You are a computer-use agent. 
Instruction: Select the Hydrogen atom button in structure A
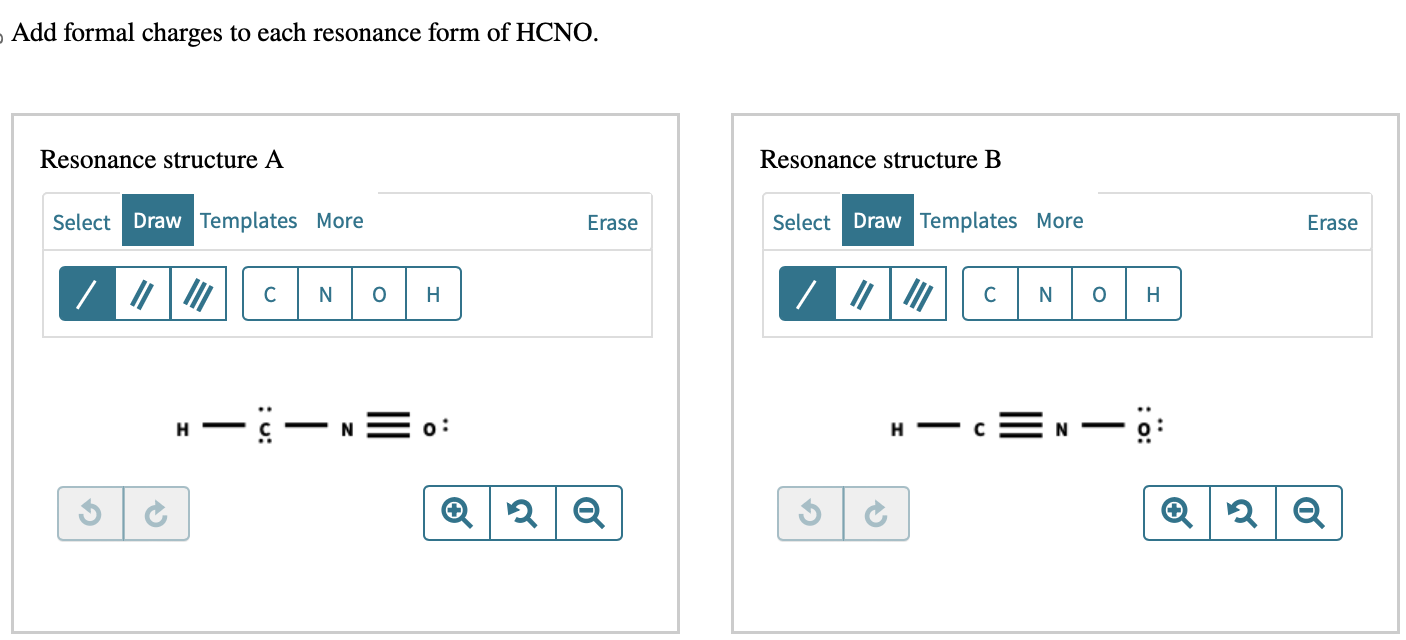434,293
